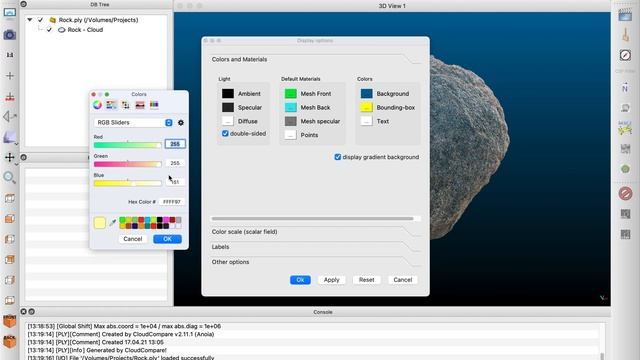This screenshot has height=360, width=640.
Task: Click the magnifier zoom tool in left toolbar
Action: coord(9,178)
